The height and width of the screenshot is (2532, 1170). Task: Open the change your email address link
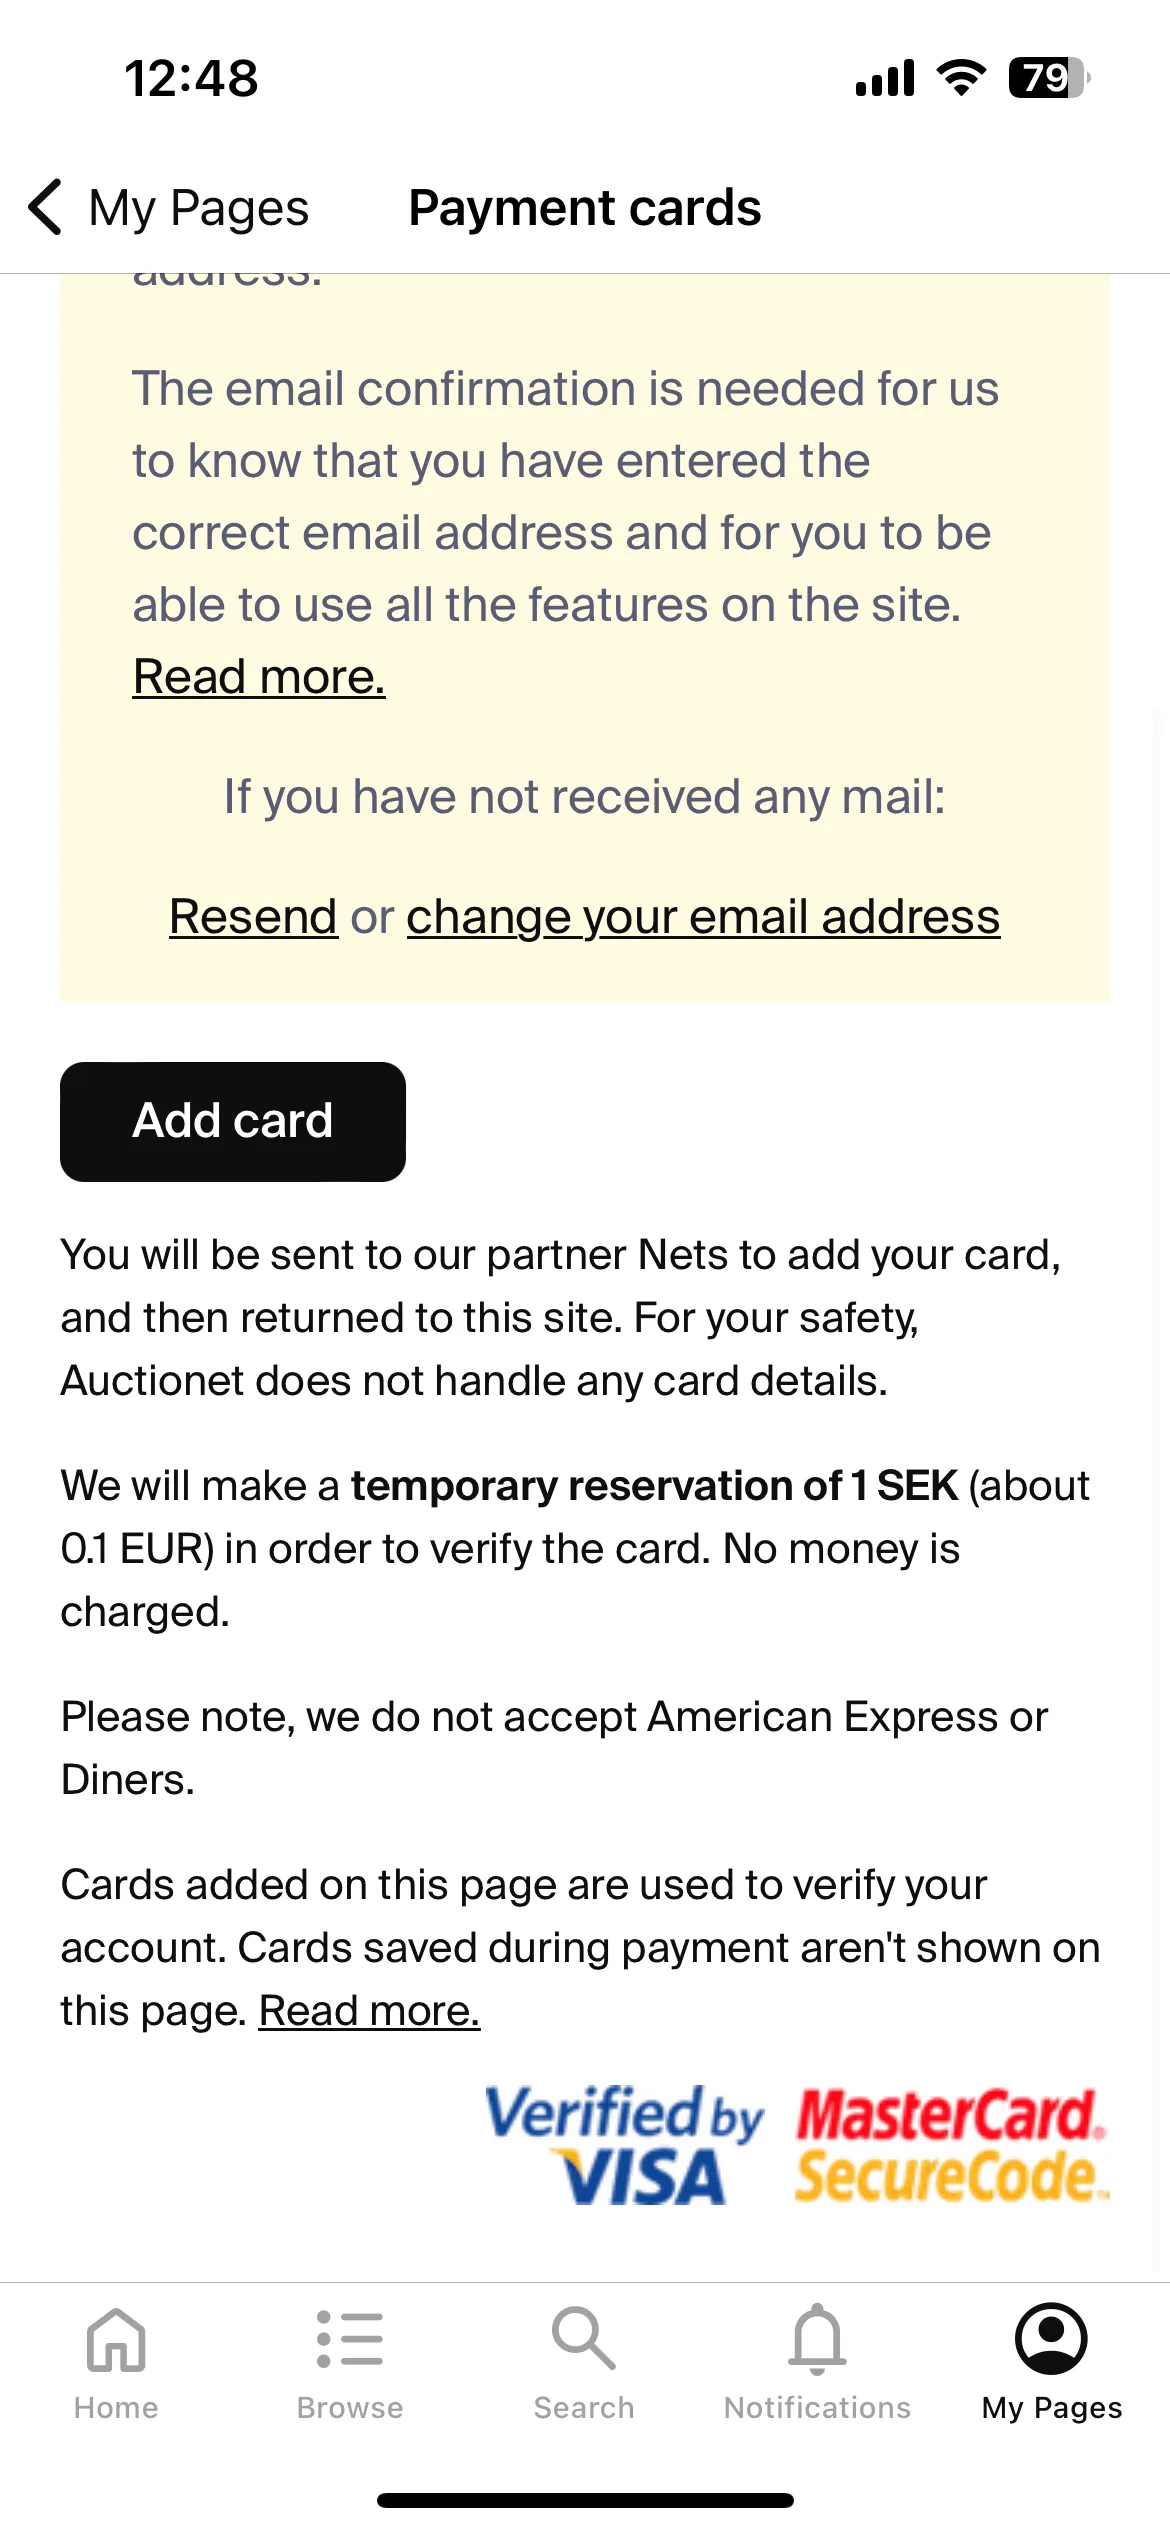pos(703,916)
